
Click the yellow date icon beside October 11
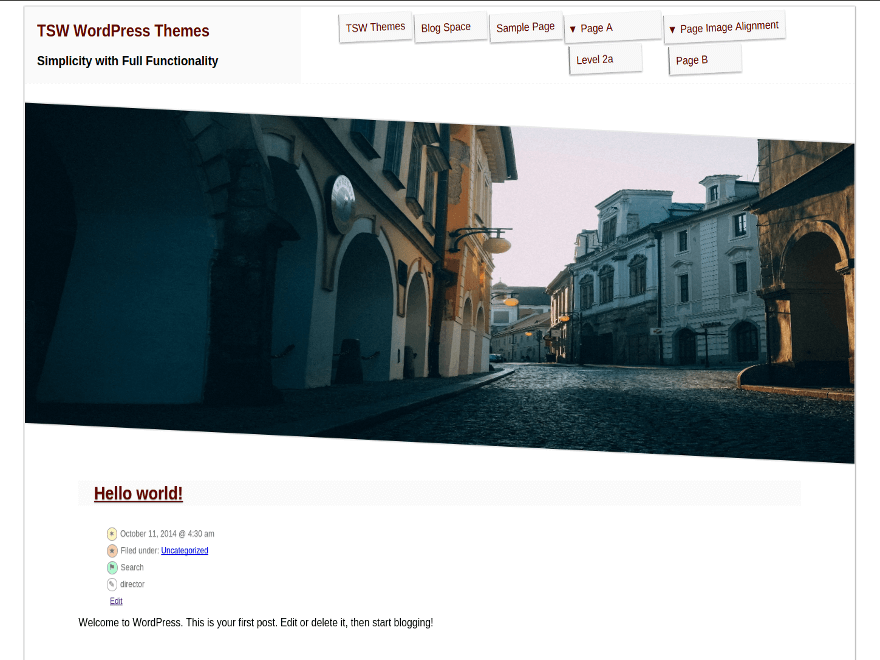(112, 534)
